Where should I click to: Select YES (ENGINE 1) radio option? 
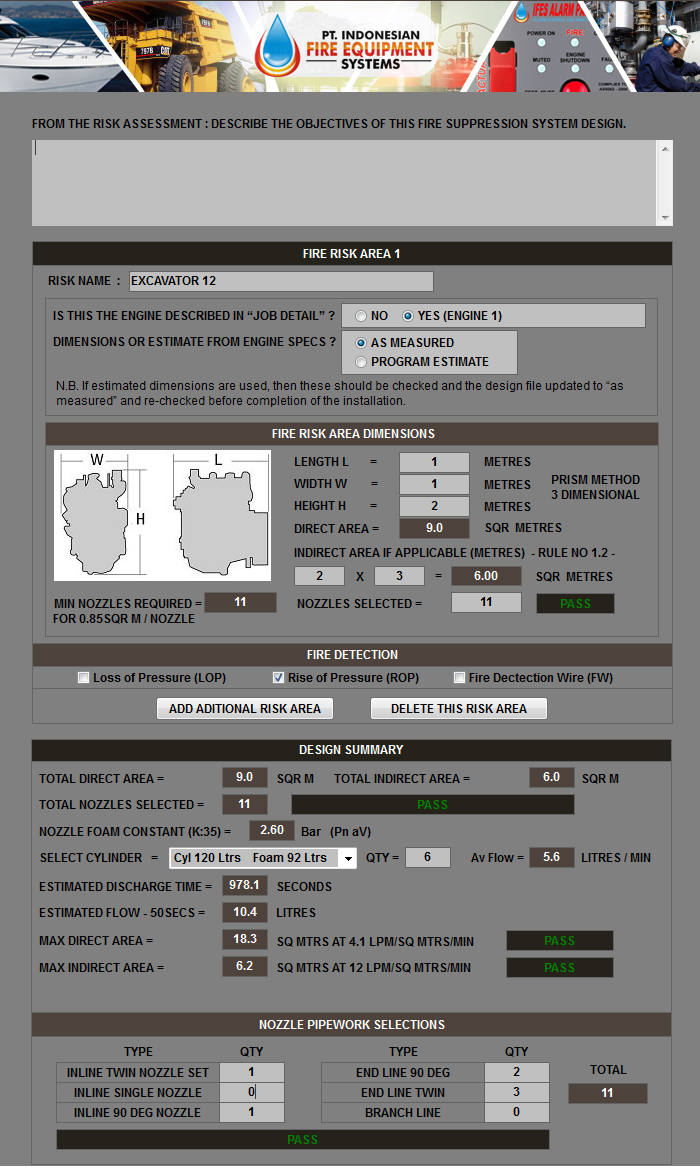(408, 316)
